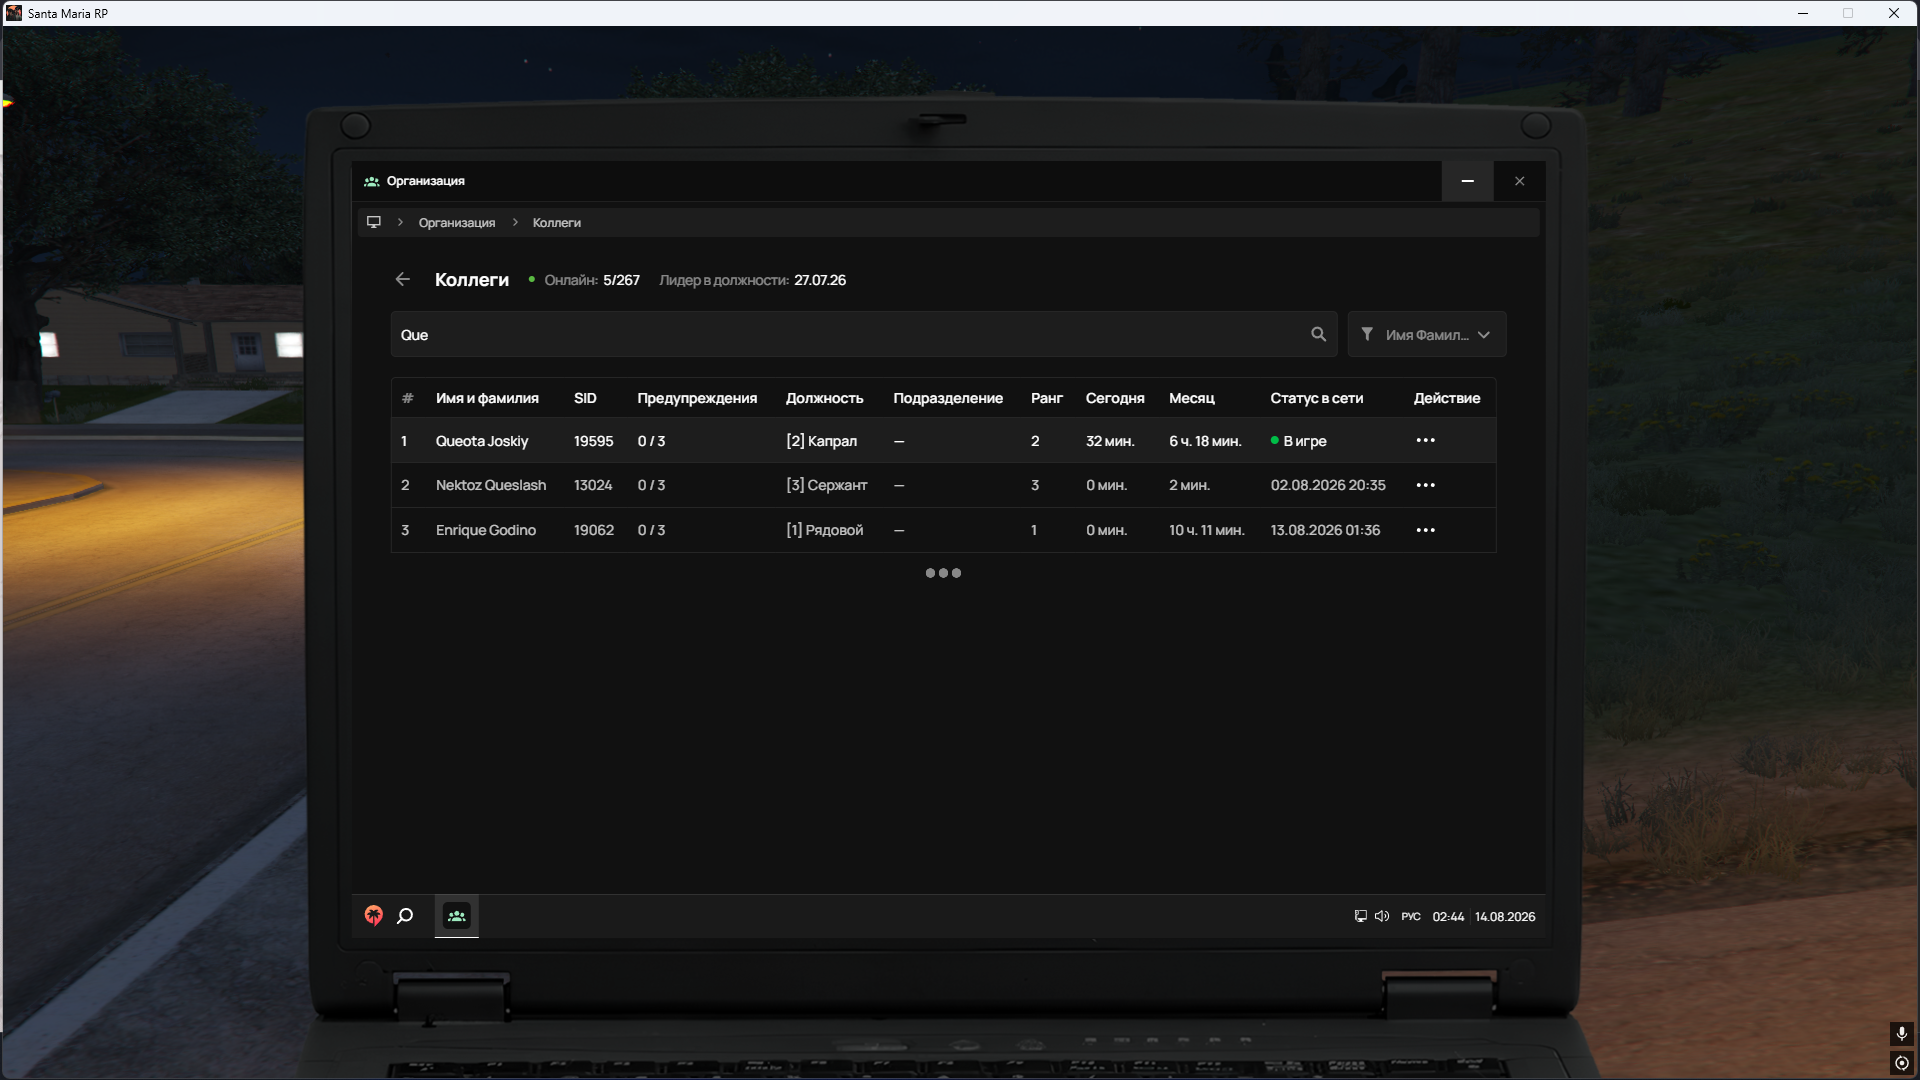
Task: Click the volume speaker icon in laptop tray
Action: click(x=1382, y=916)
